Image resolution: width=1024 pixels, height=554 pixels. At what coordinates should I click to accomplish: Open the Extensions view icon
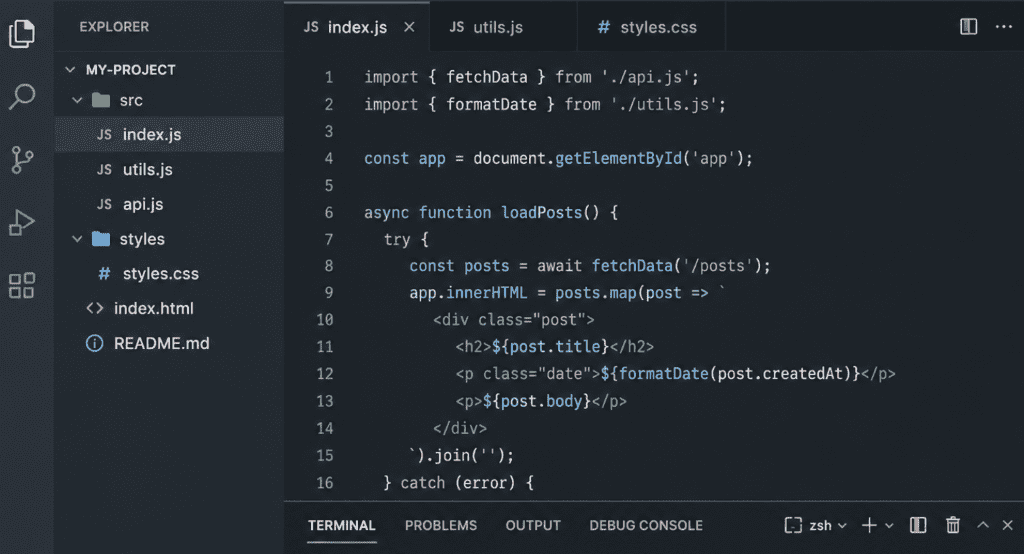coord(22,285)
